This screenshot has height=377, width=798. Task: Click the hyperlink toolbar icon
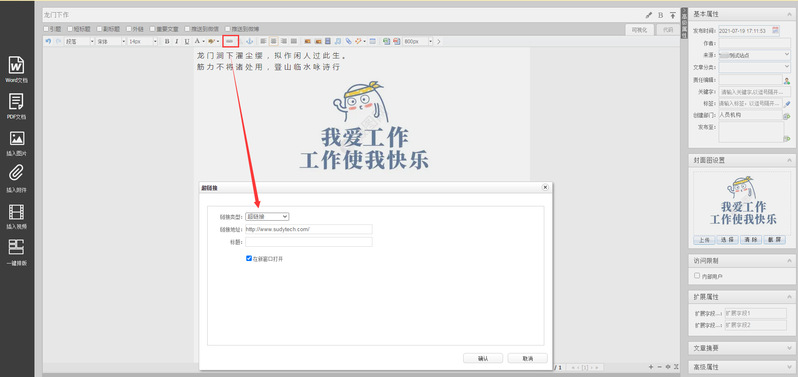pos(231,41)
